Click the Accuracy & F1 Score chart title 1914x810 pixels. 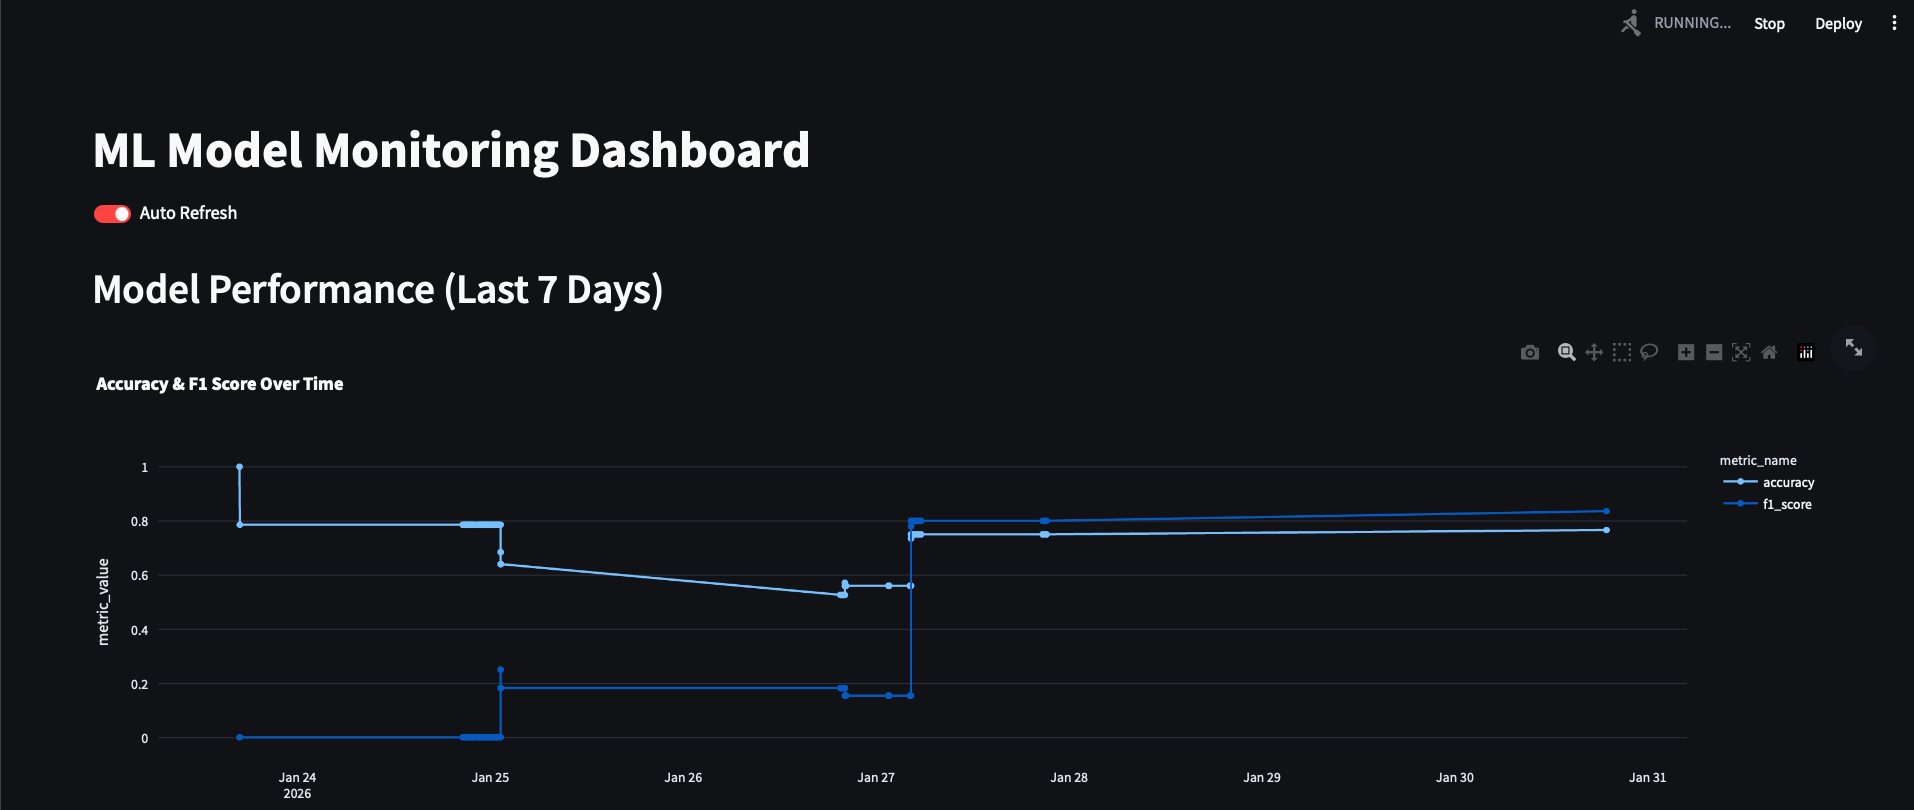tap(219, 384)
